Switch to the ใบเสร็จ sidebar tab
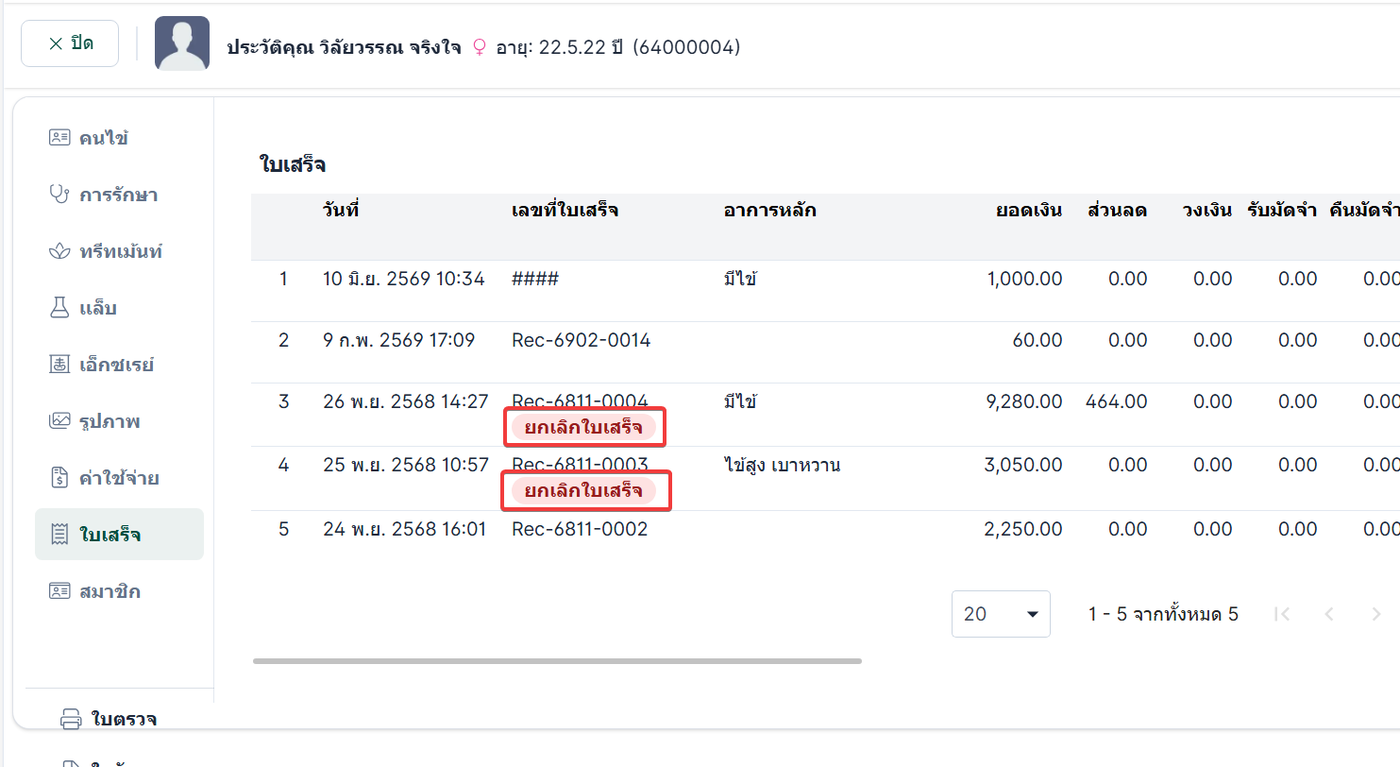 click(119, 534)
